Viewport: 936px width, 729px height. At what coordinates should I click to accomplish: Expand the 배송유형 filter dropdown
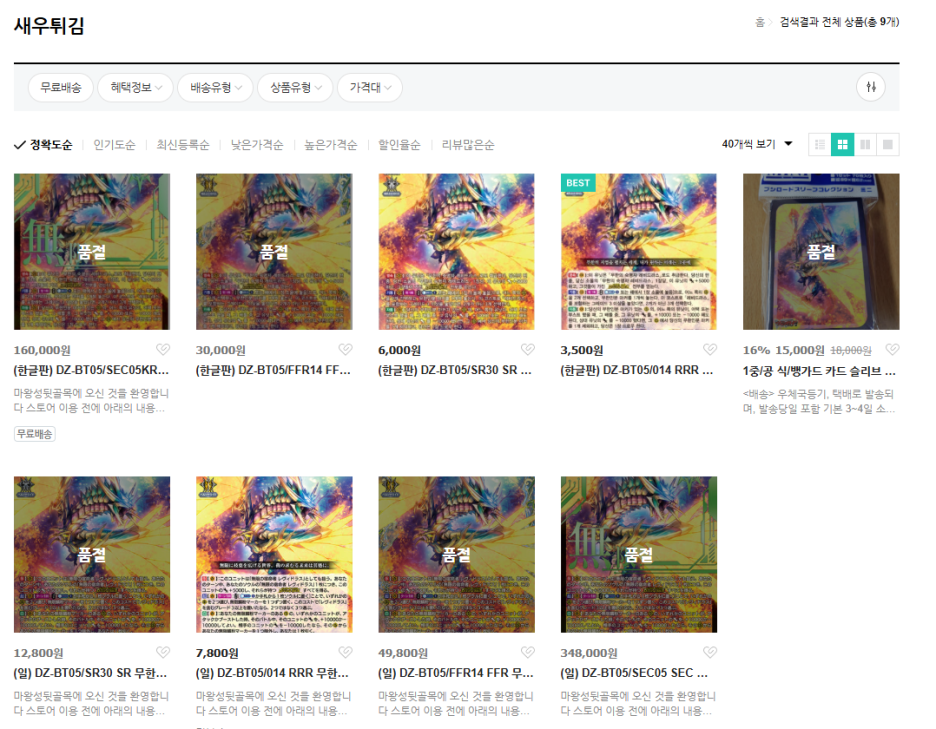(x=215, y=87)
